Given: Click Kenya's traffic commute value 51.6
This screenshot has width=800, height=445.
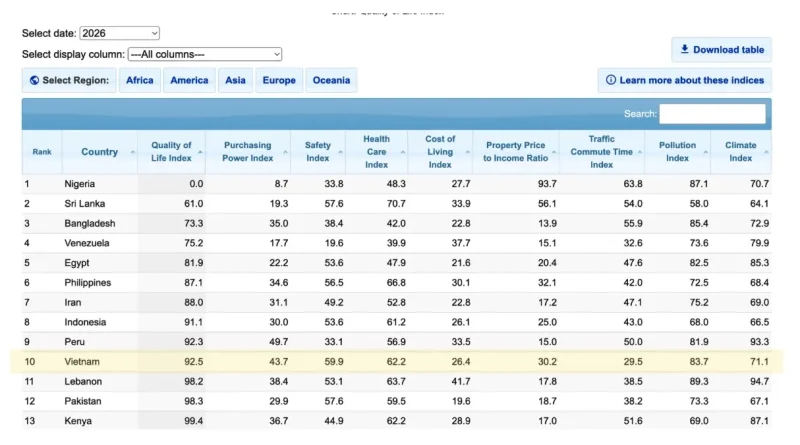Looking at the screenshot, I should point(633,421).
